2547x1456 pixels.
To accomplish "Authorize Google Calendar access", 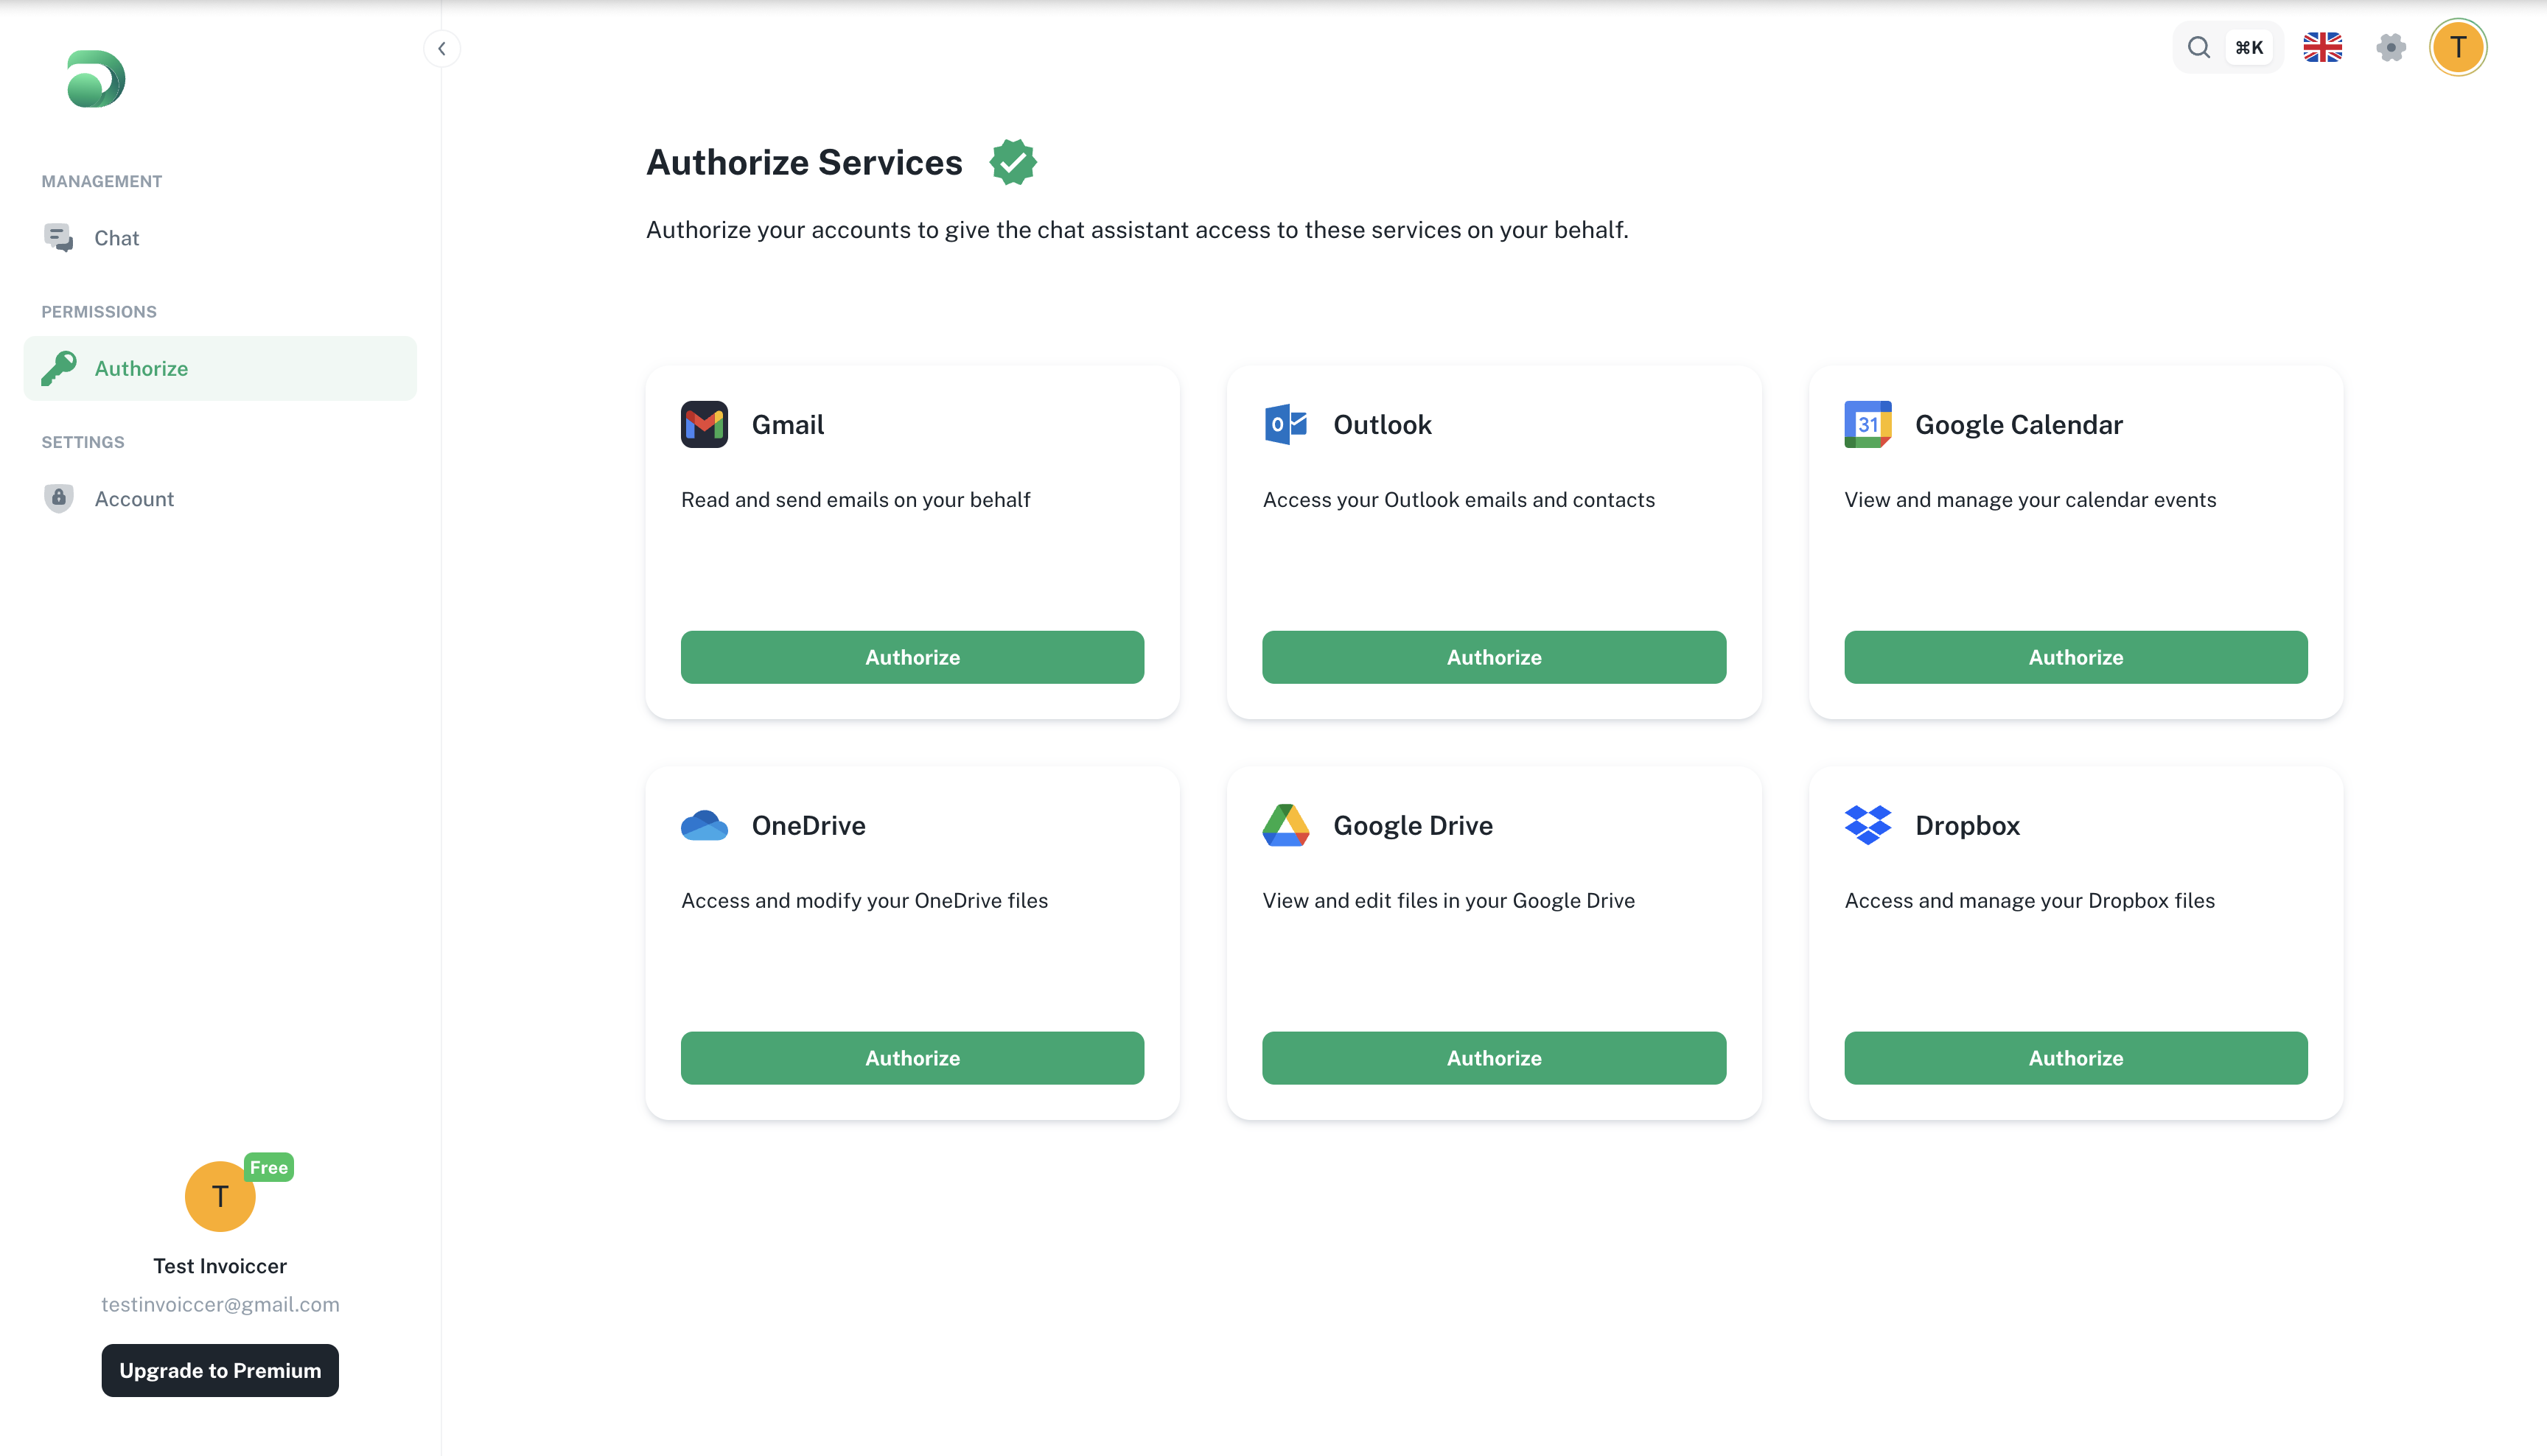I will (2076, 657).
